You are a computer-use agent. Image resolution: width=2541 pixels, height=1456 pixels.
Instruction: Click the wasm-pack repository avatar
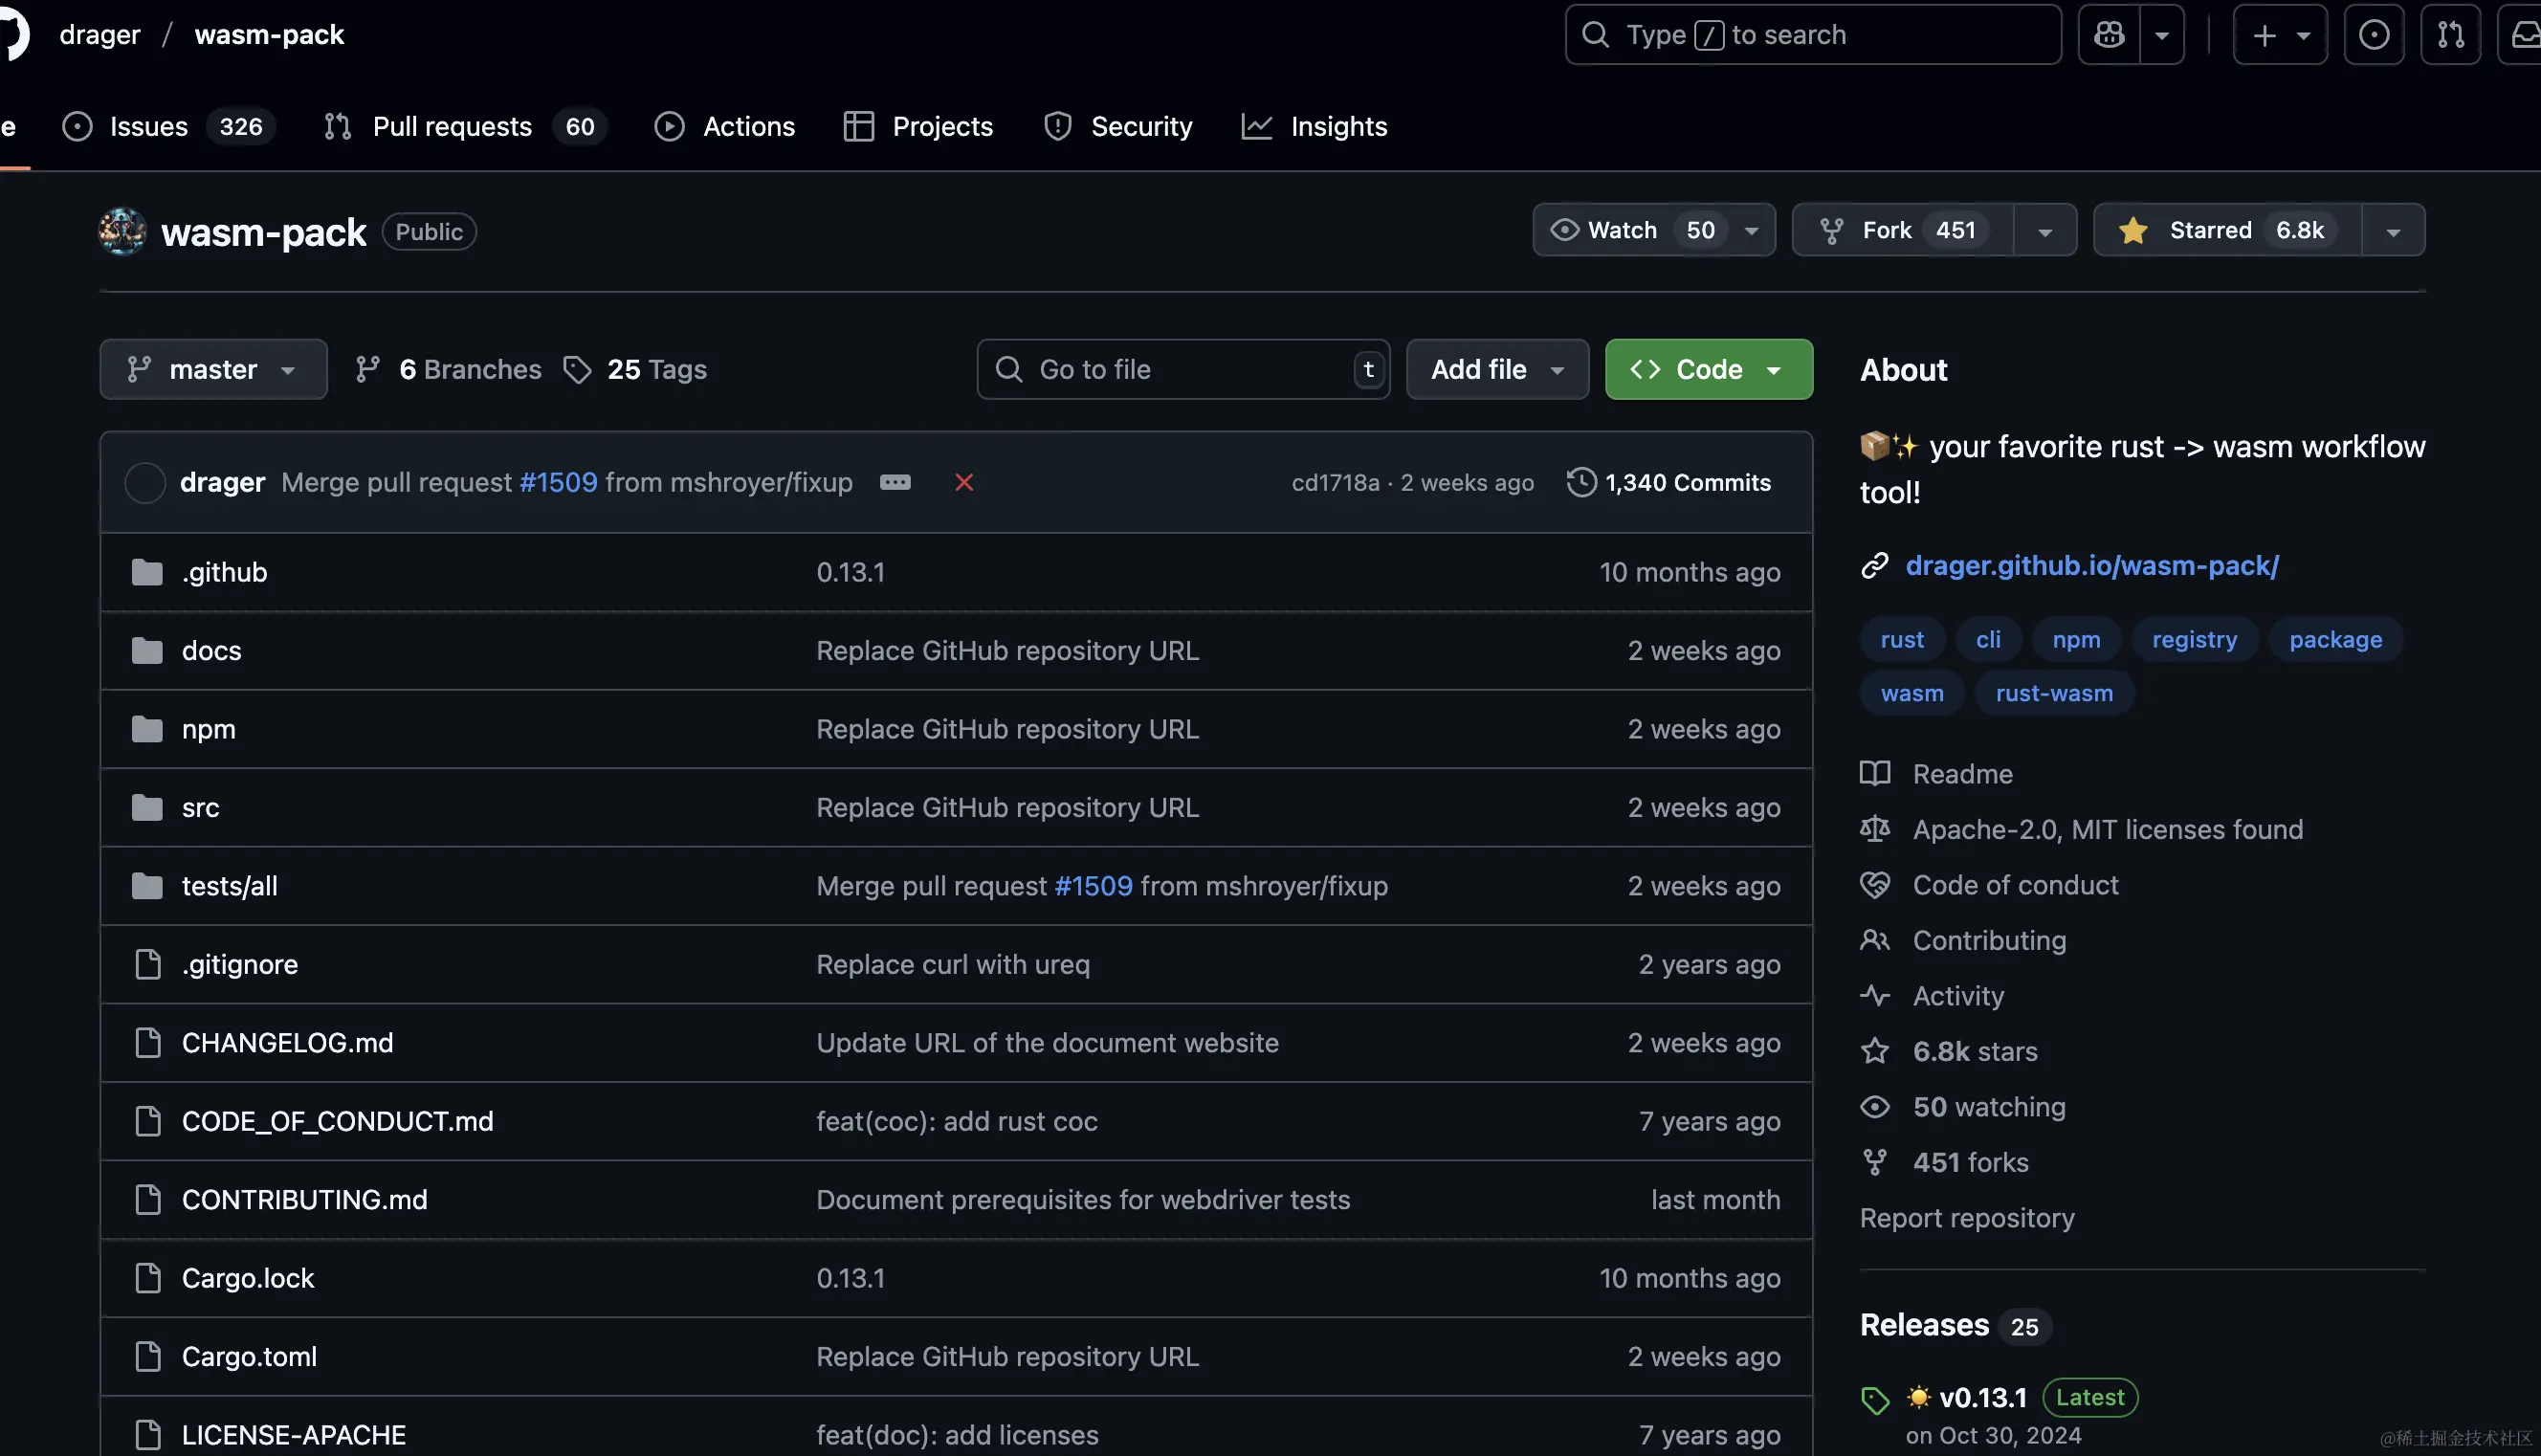coord(122,231)
